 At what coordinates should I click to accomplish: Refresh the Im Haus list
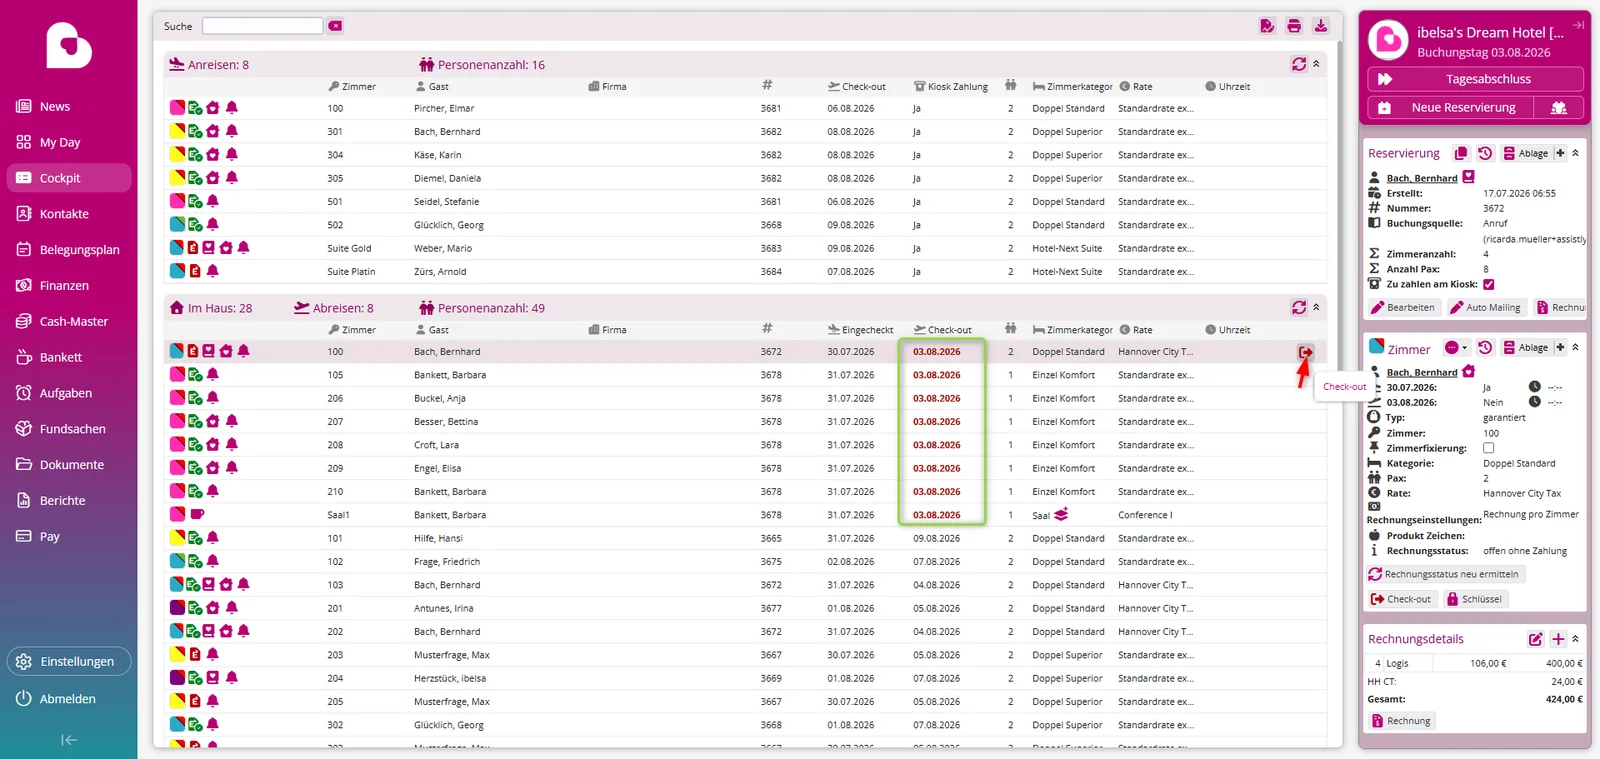pyautogui.click(x=1299, y=308)
